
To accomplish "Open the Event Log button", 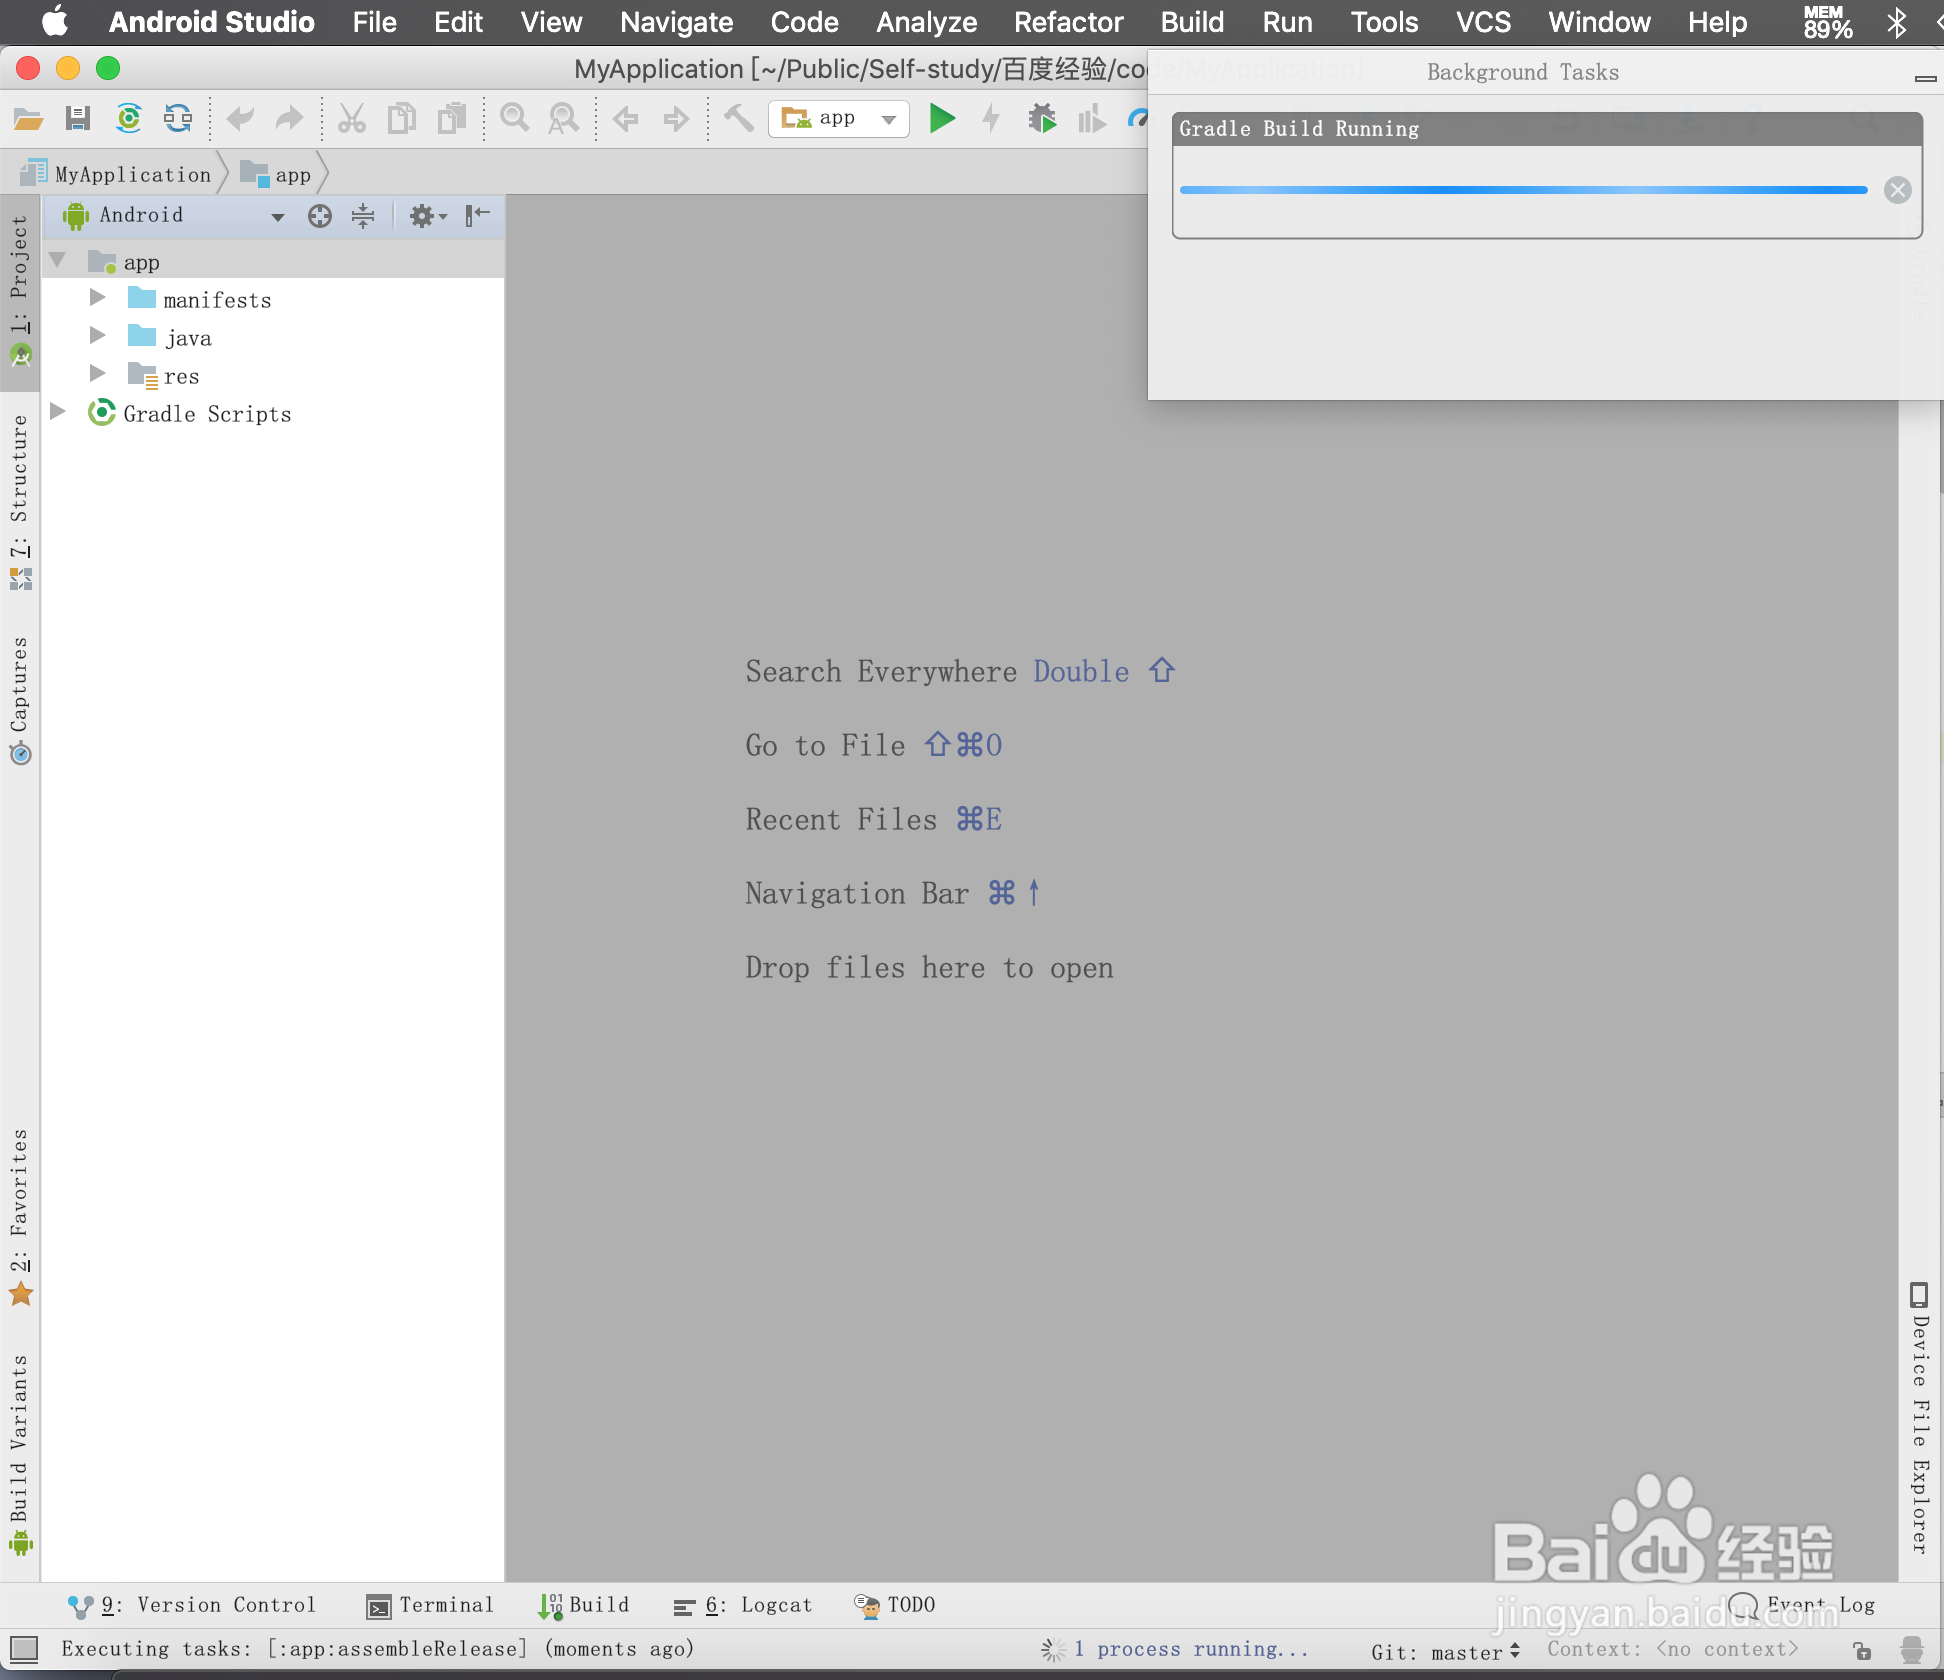I will [1803, 1605].
